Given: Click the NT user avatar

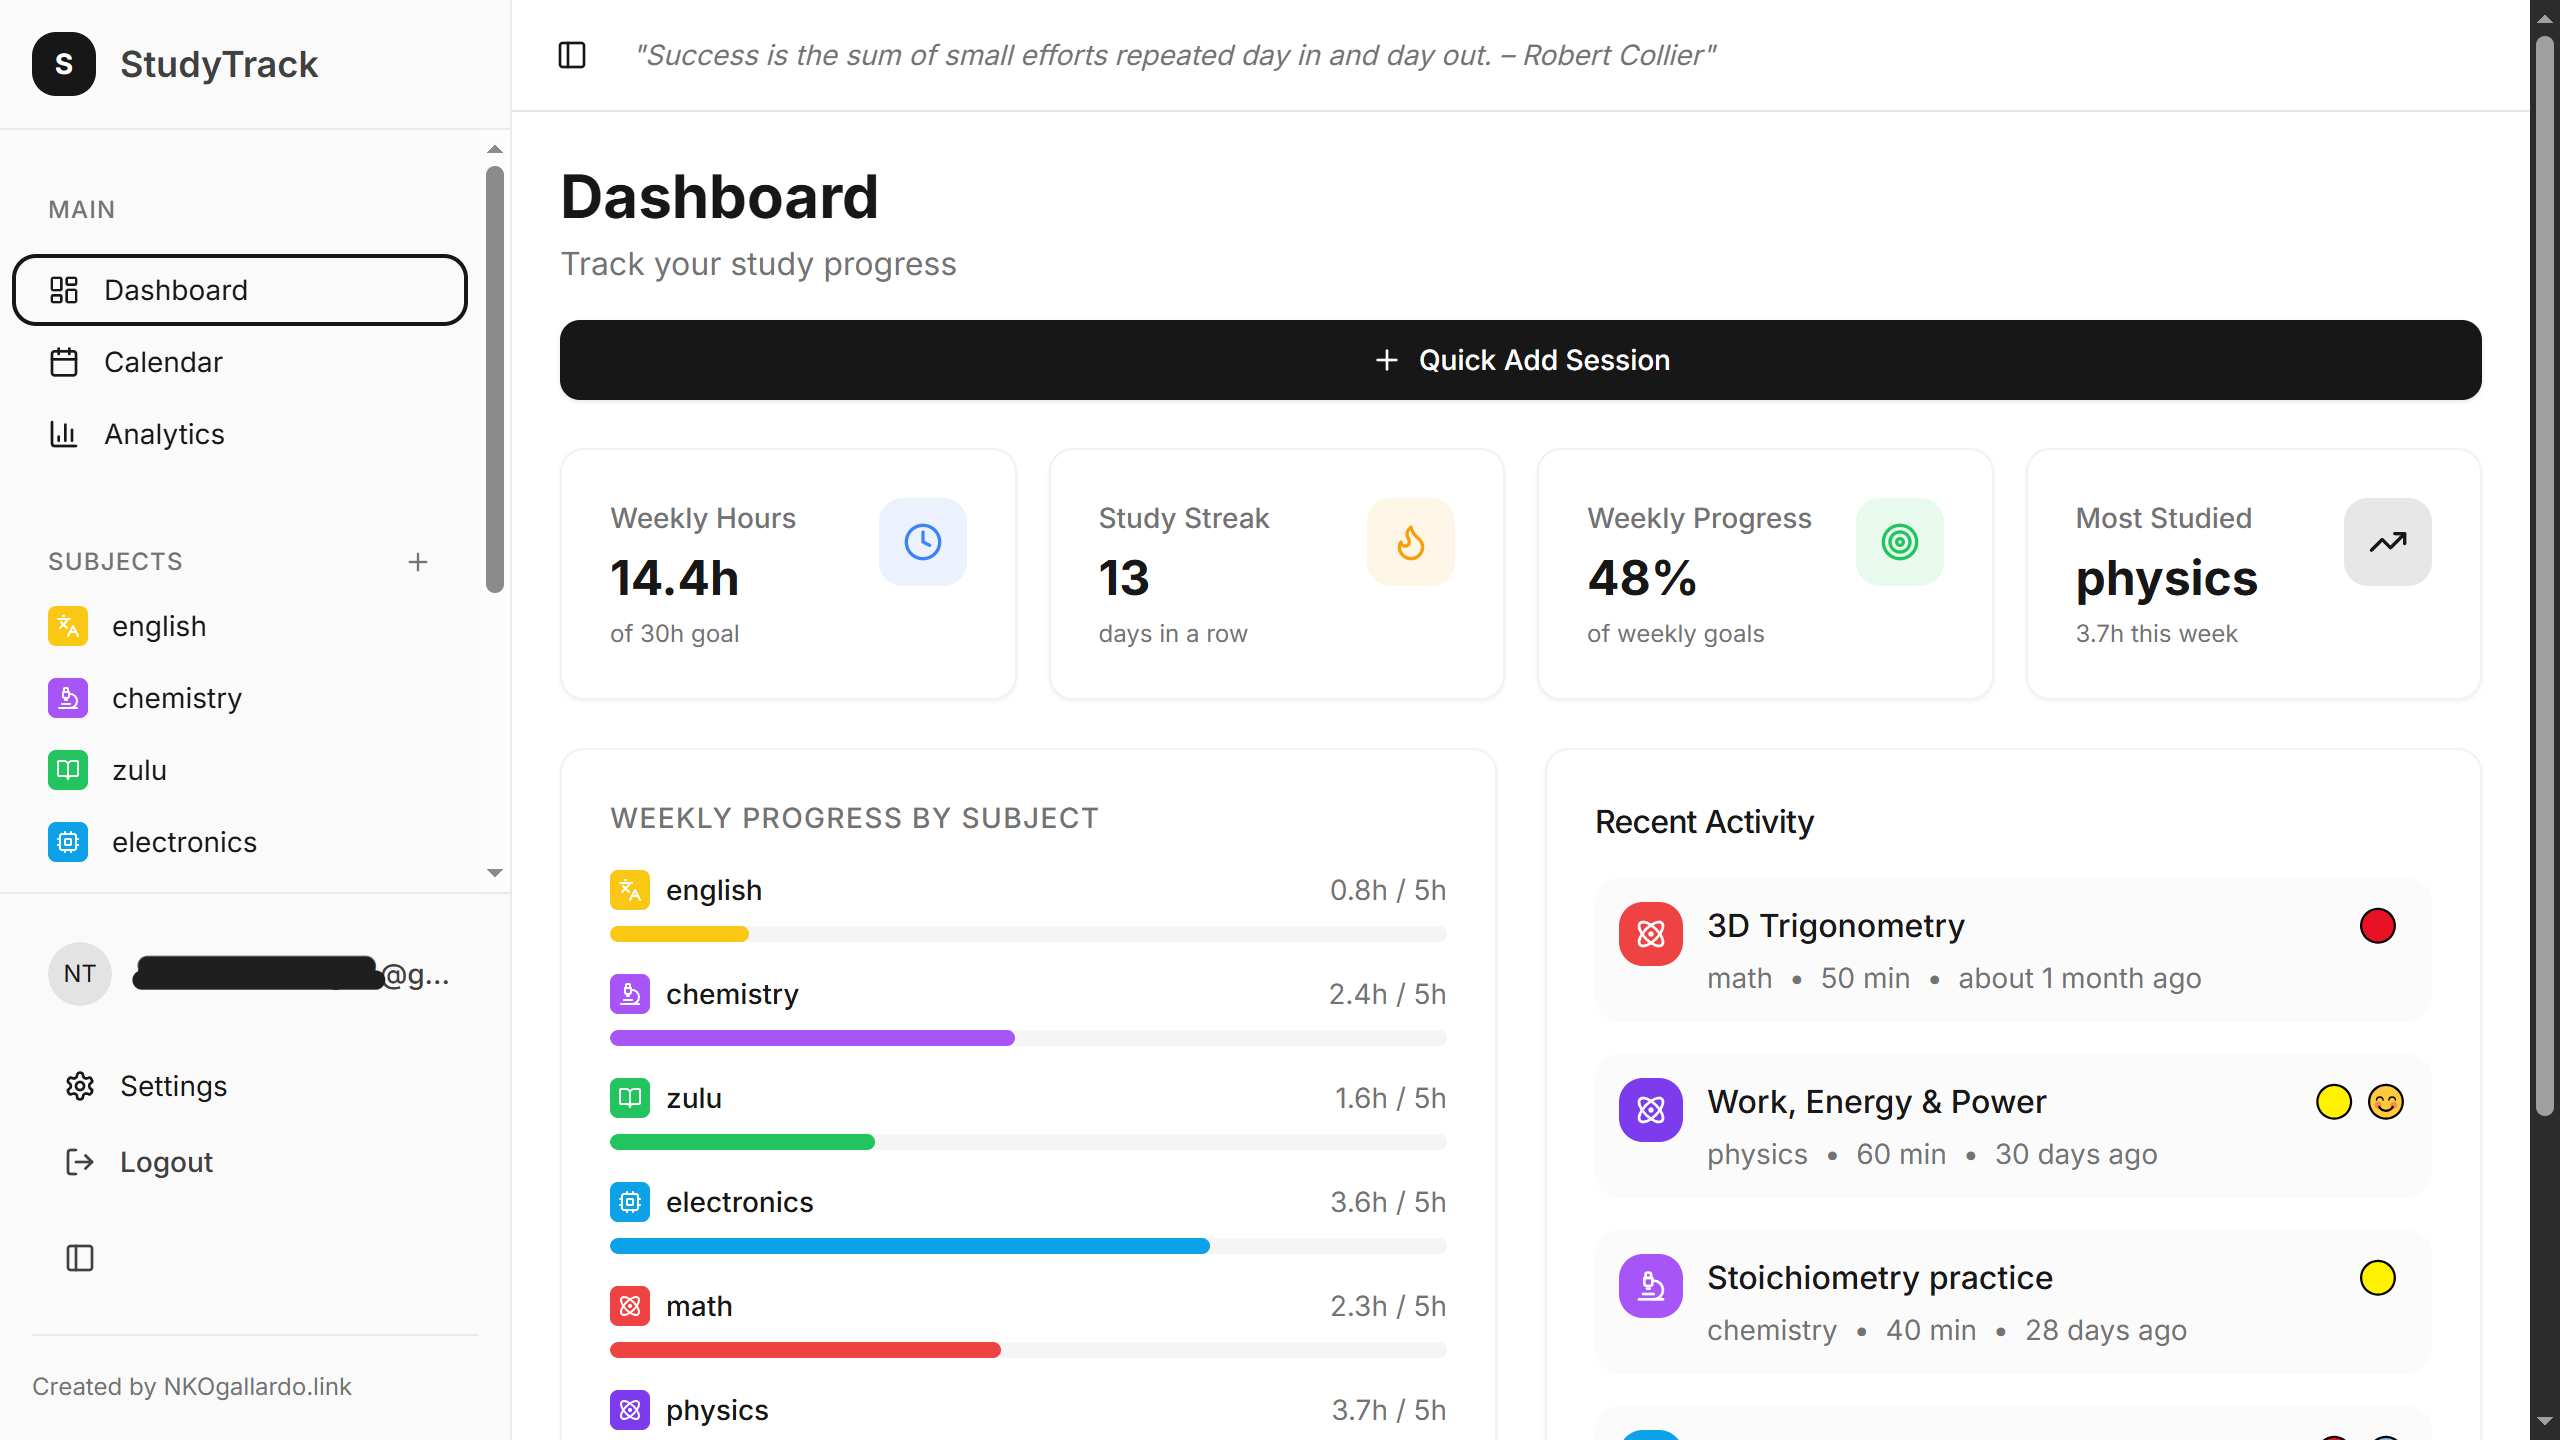Looking at the screenshot, I should 80,974.
